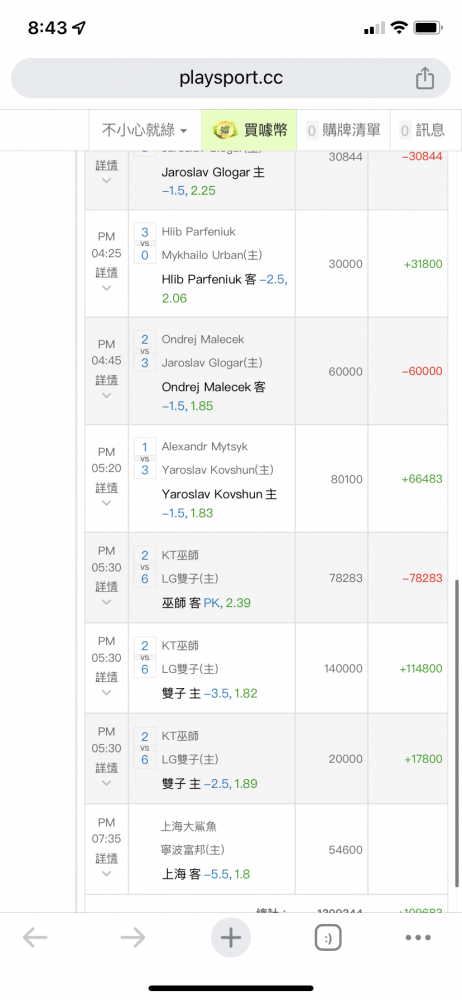Viewport: 462px width, 1000px height.
Task: Open 詳情 link for 巫師 客 PK bet
Action: point(107,586)
